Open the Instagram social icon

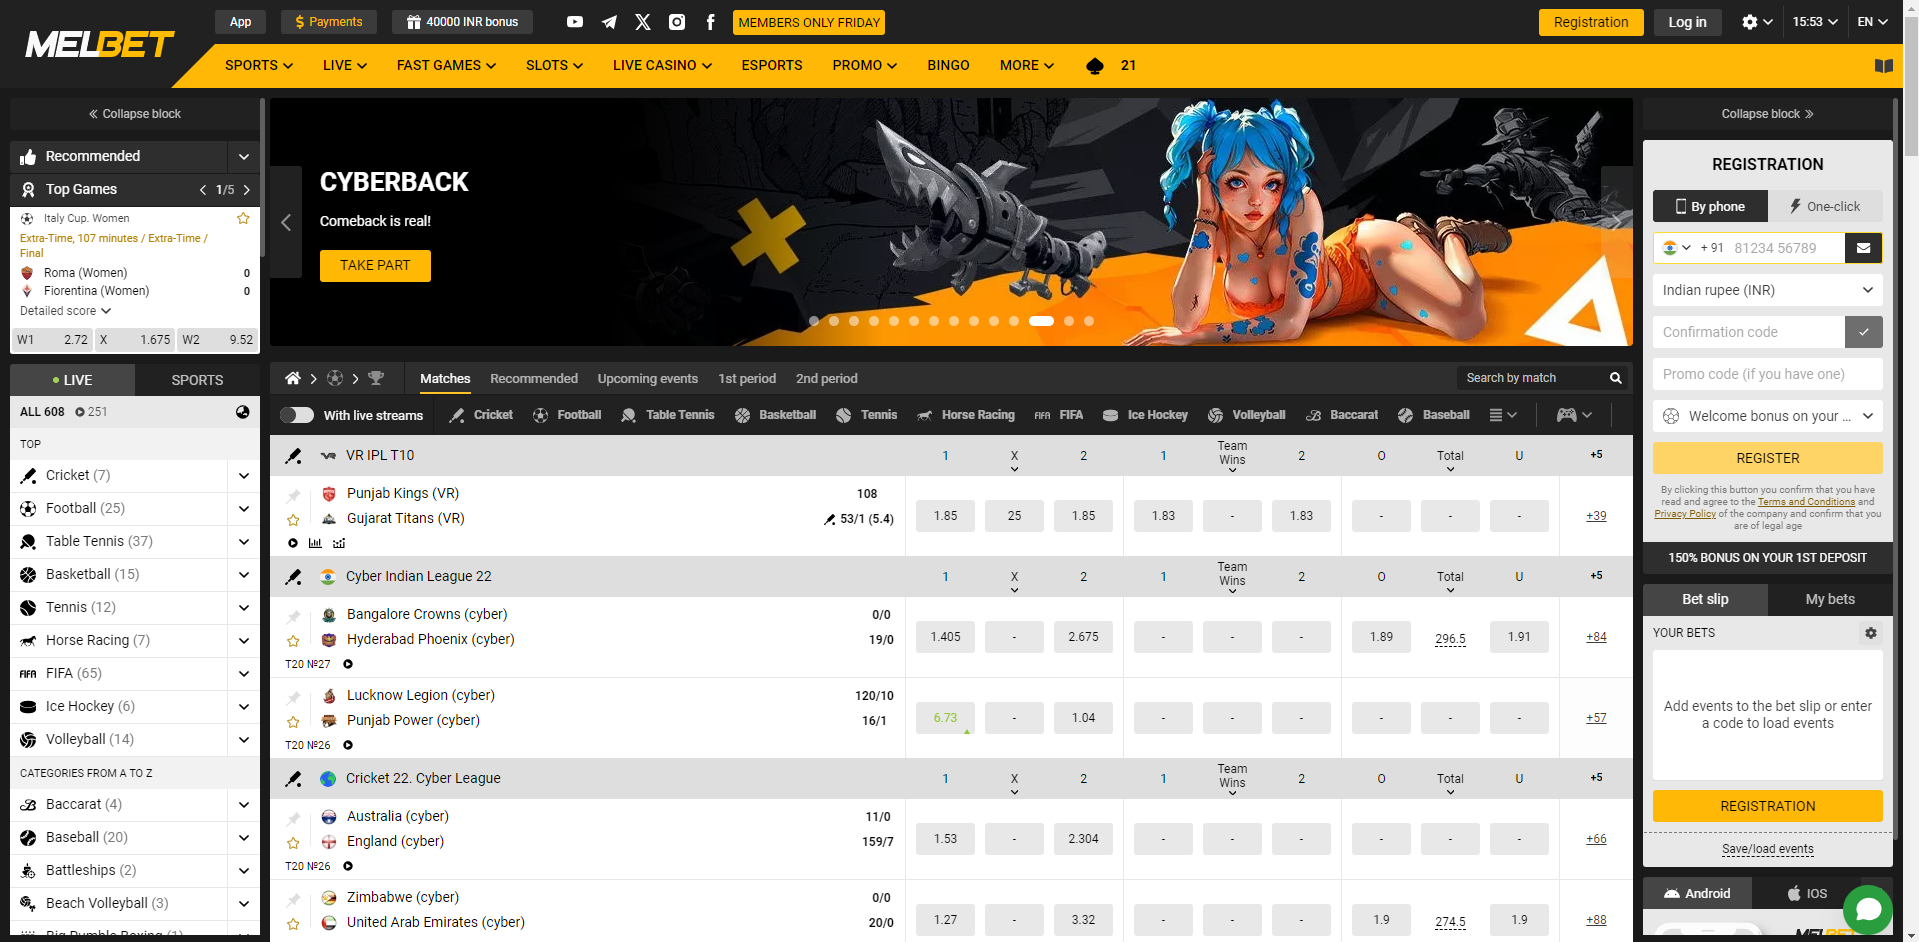[x=677, y=22]
